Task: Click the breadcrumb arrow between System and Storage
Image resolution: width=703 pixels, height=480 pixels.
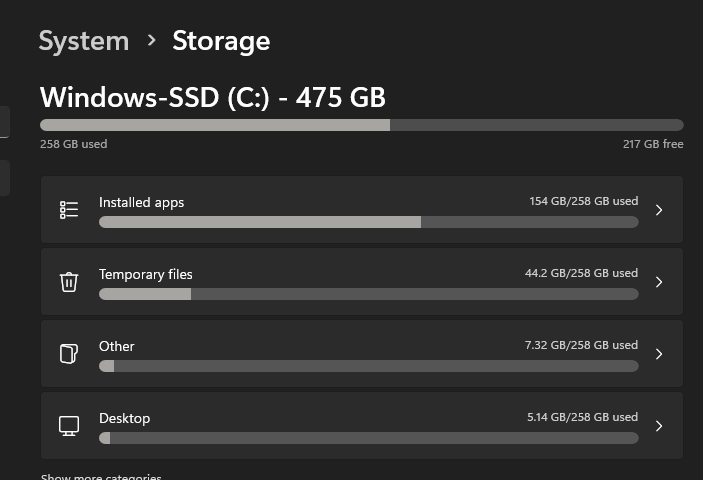Action: (151, 40)
